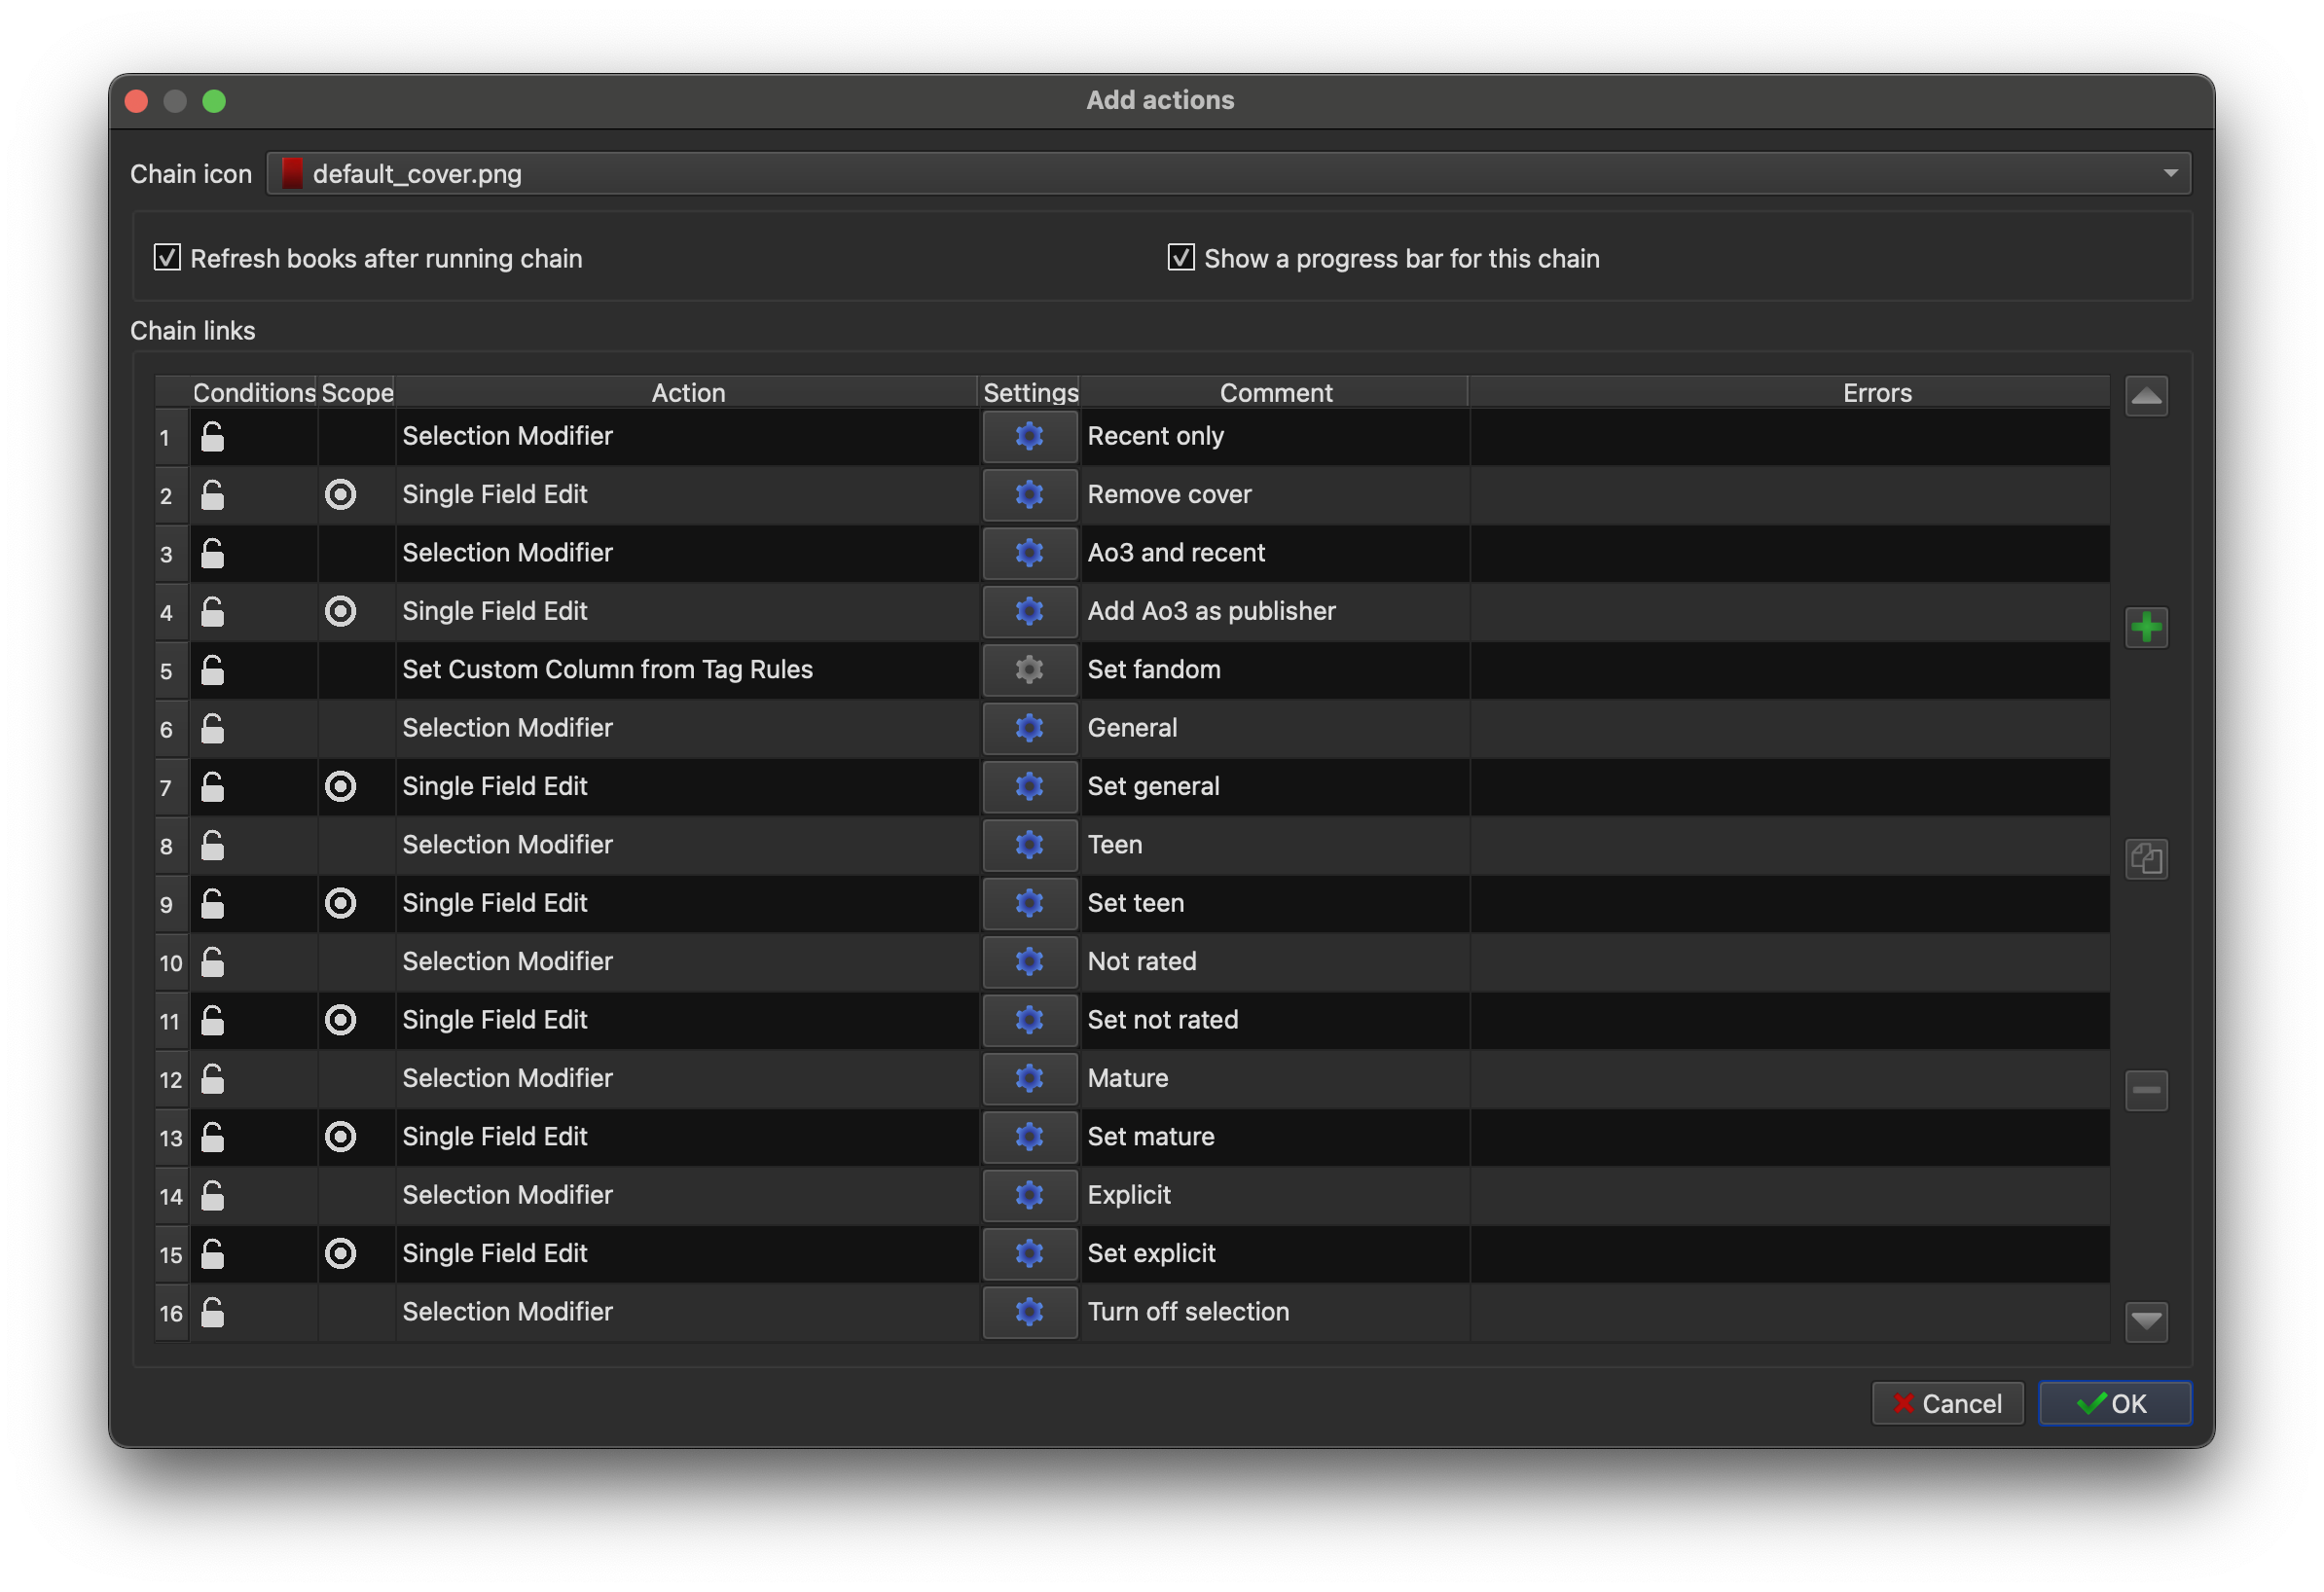Open settings gear for Not rated row
The image size is (2324, 1592).
[x=1029, y=962]
